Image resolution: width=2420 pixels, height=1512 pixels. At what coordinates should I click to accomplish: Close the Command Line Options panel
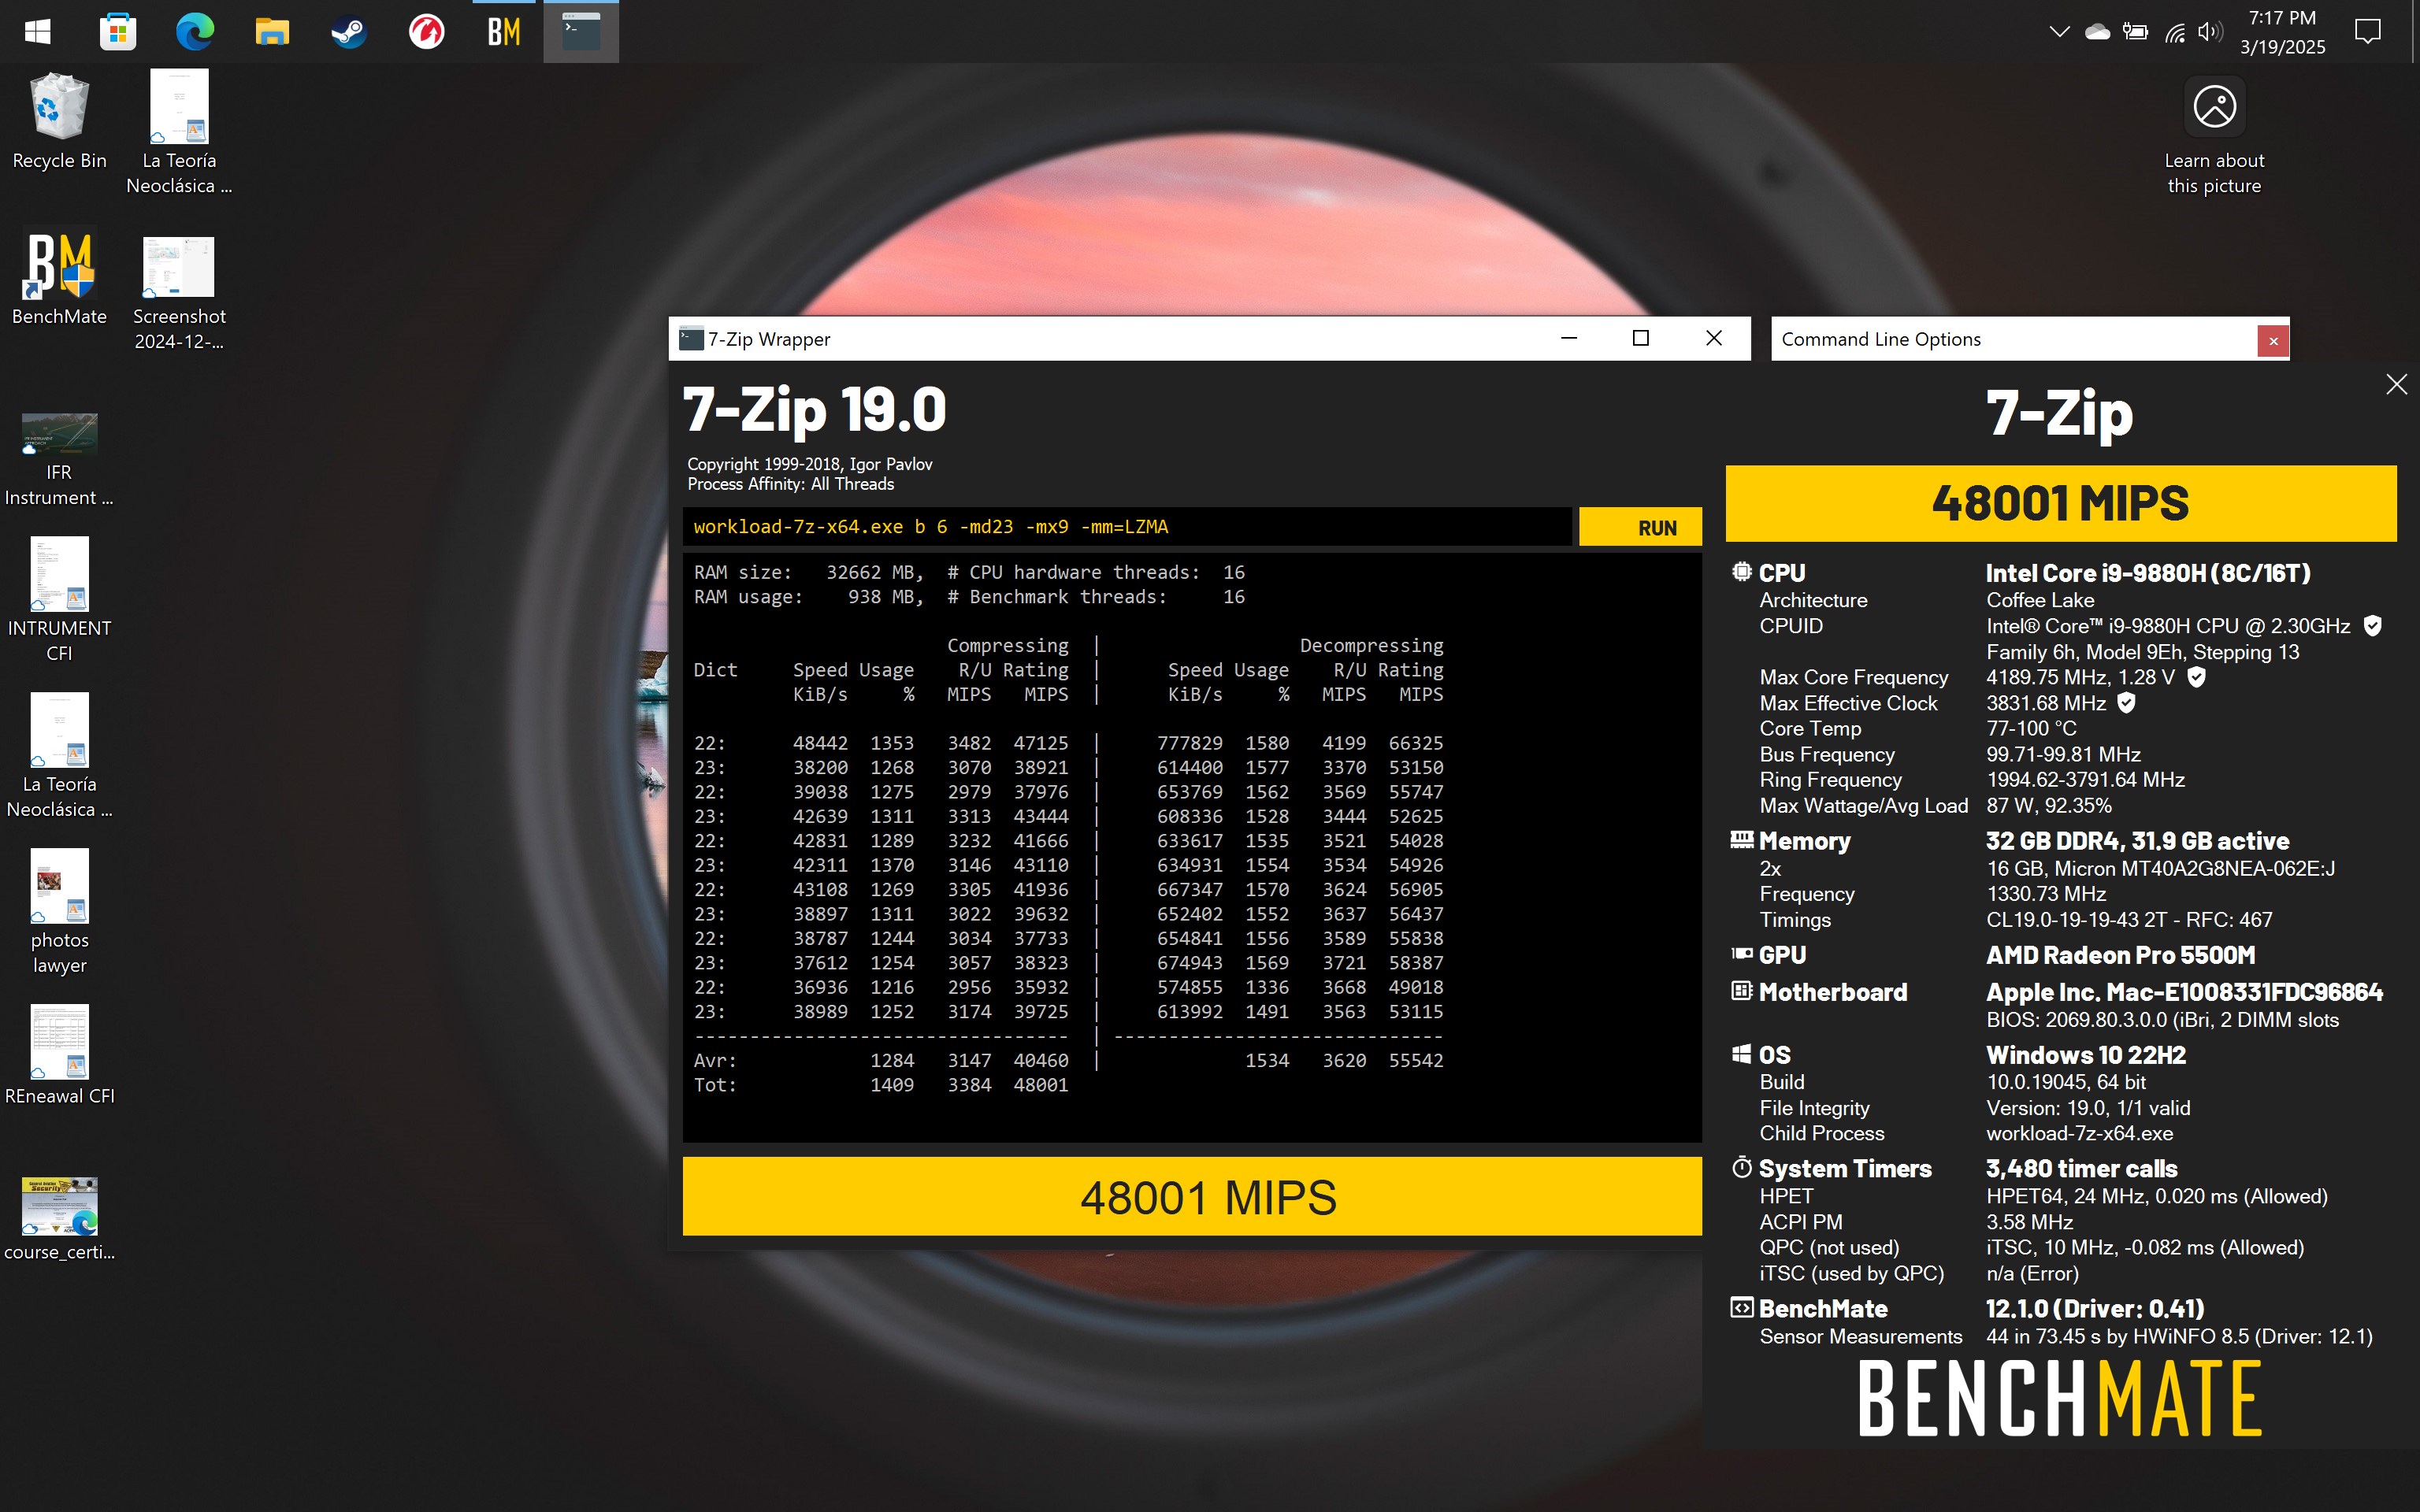point(2273,340)
